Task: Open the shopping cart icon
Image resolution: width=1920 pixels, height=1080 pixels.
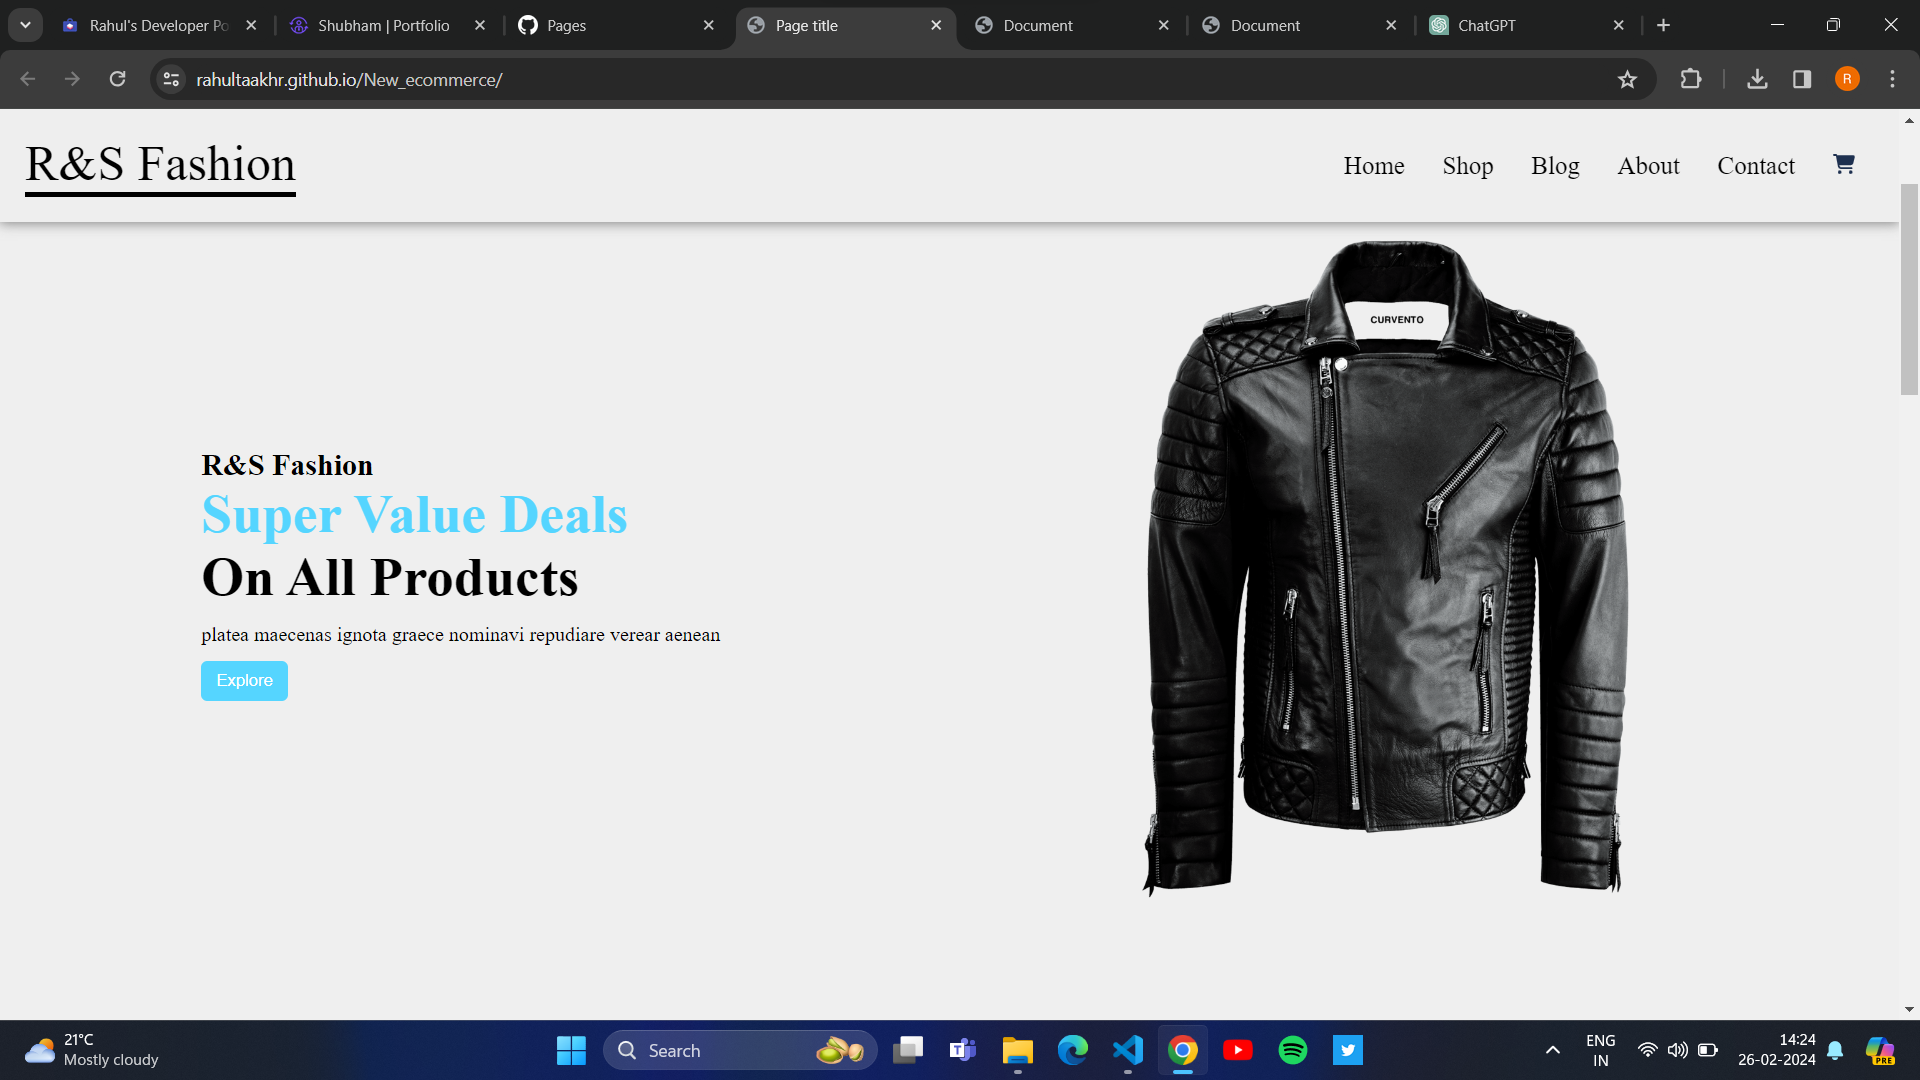Action: 1844,164
